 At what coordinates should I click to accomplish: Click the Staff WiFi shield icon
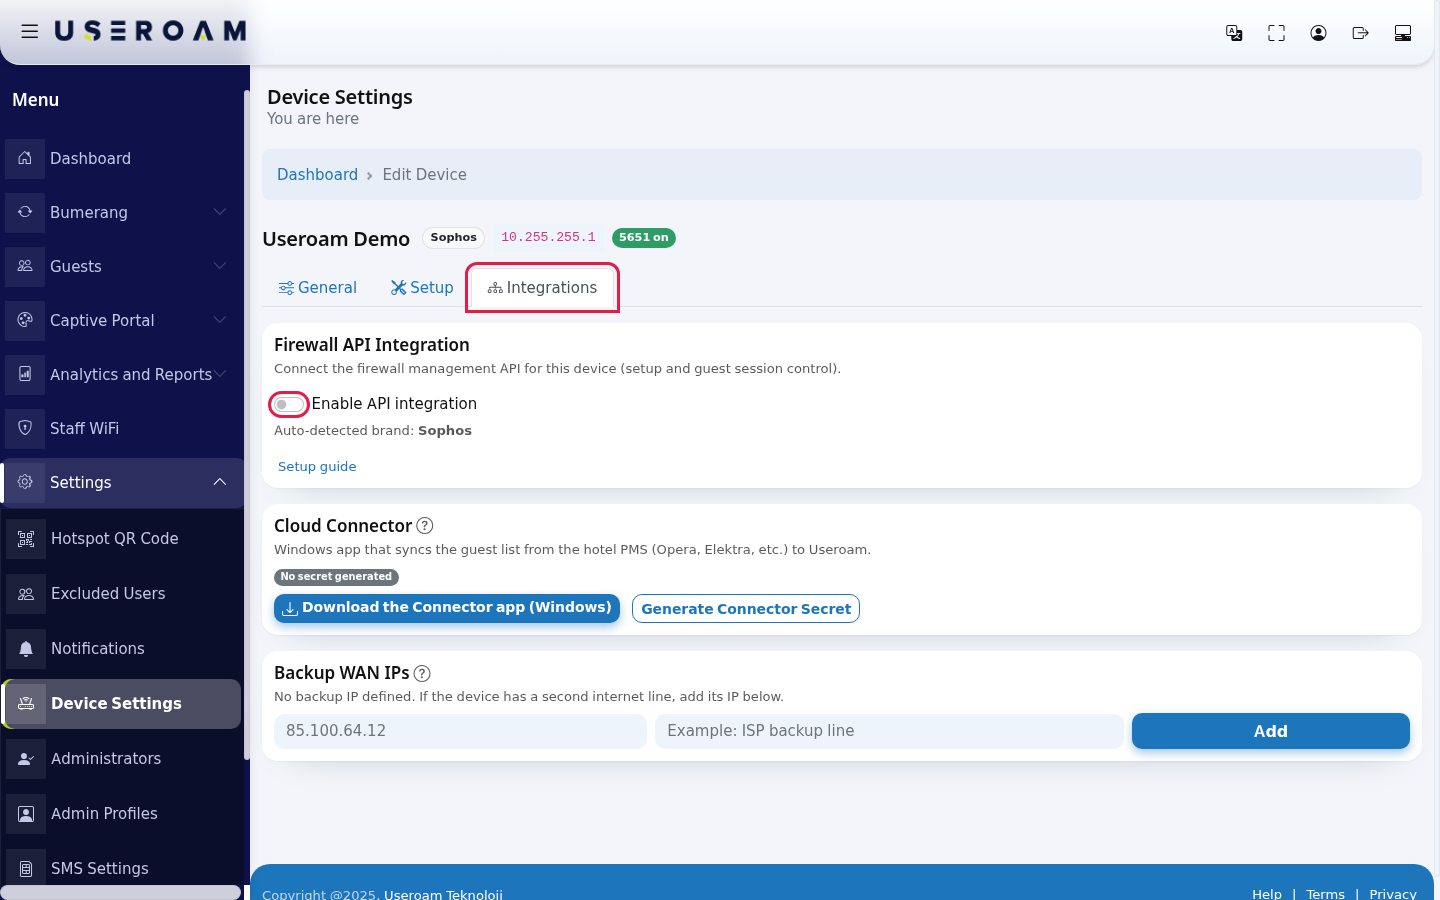[25, 428]
